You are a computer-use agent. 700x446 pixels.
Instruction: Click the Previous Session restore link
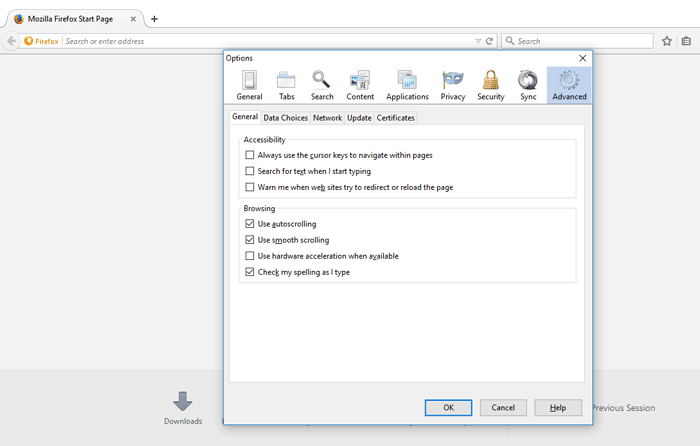point(624,408)
